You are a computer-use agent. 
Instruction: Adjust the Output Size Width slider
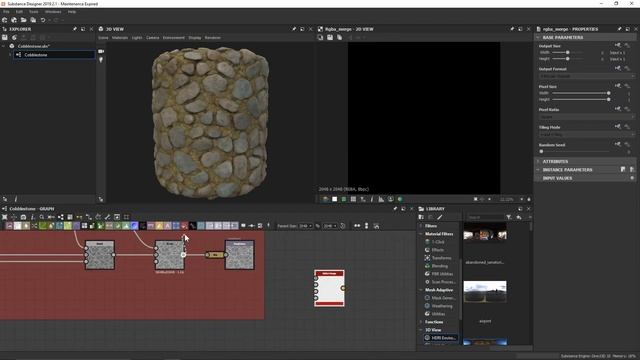[x=567, y=52]
